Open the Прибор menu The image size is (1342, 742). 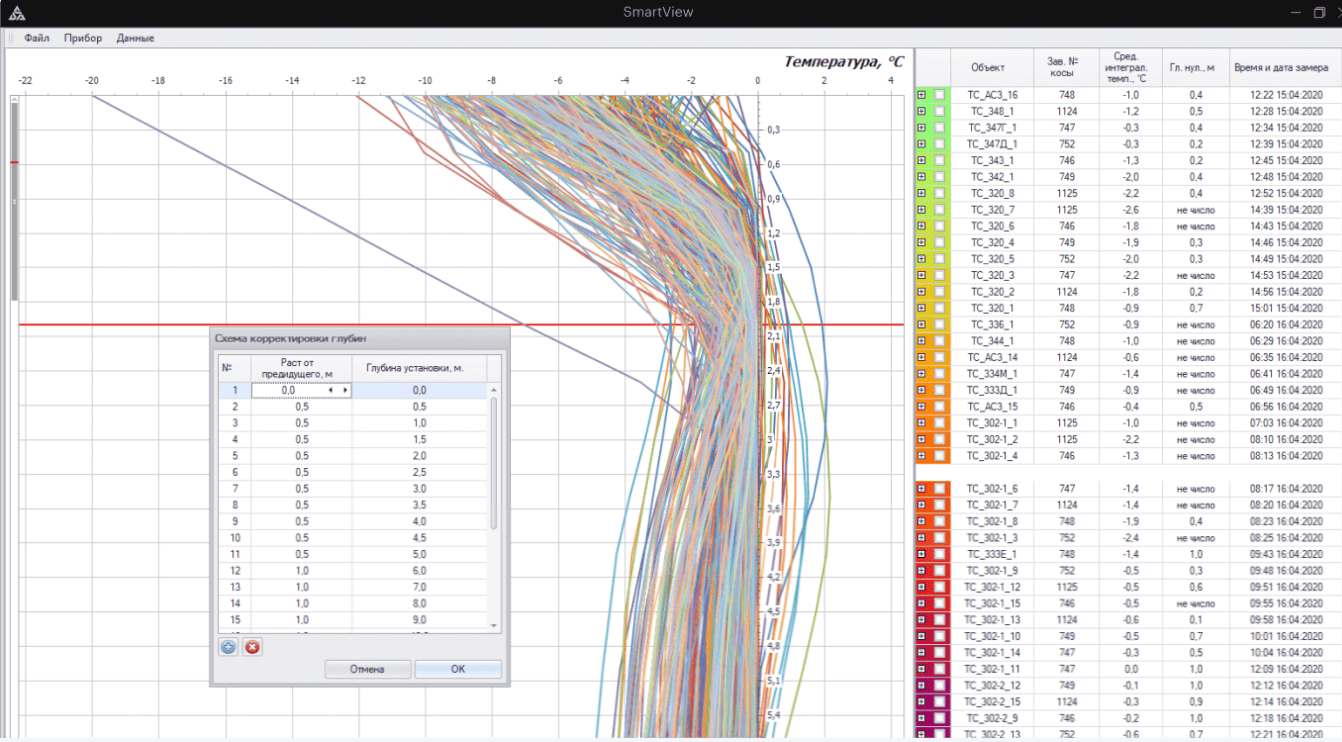pos(83,38)
